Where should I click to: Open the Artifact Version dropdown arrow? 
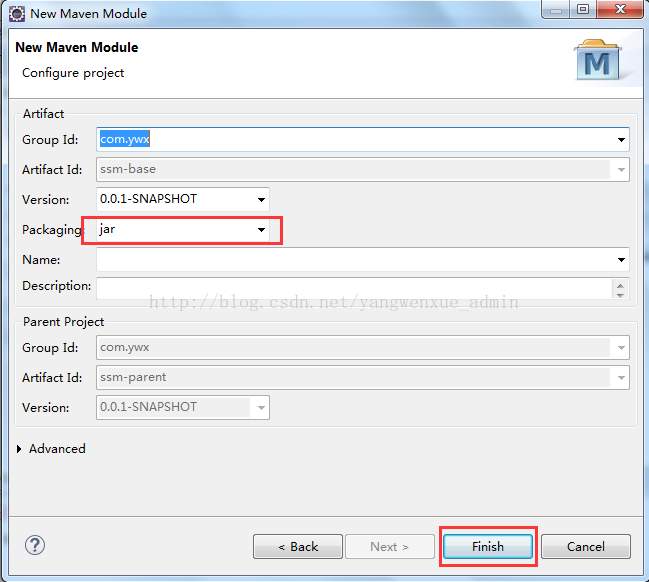pos(261,200)
